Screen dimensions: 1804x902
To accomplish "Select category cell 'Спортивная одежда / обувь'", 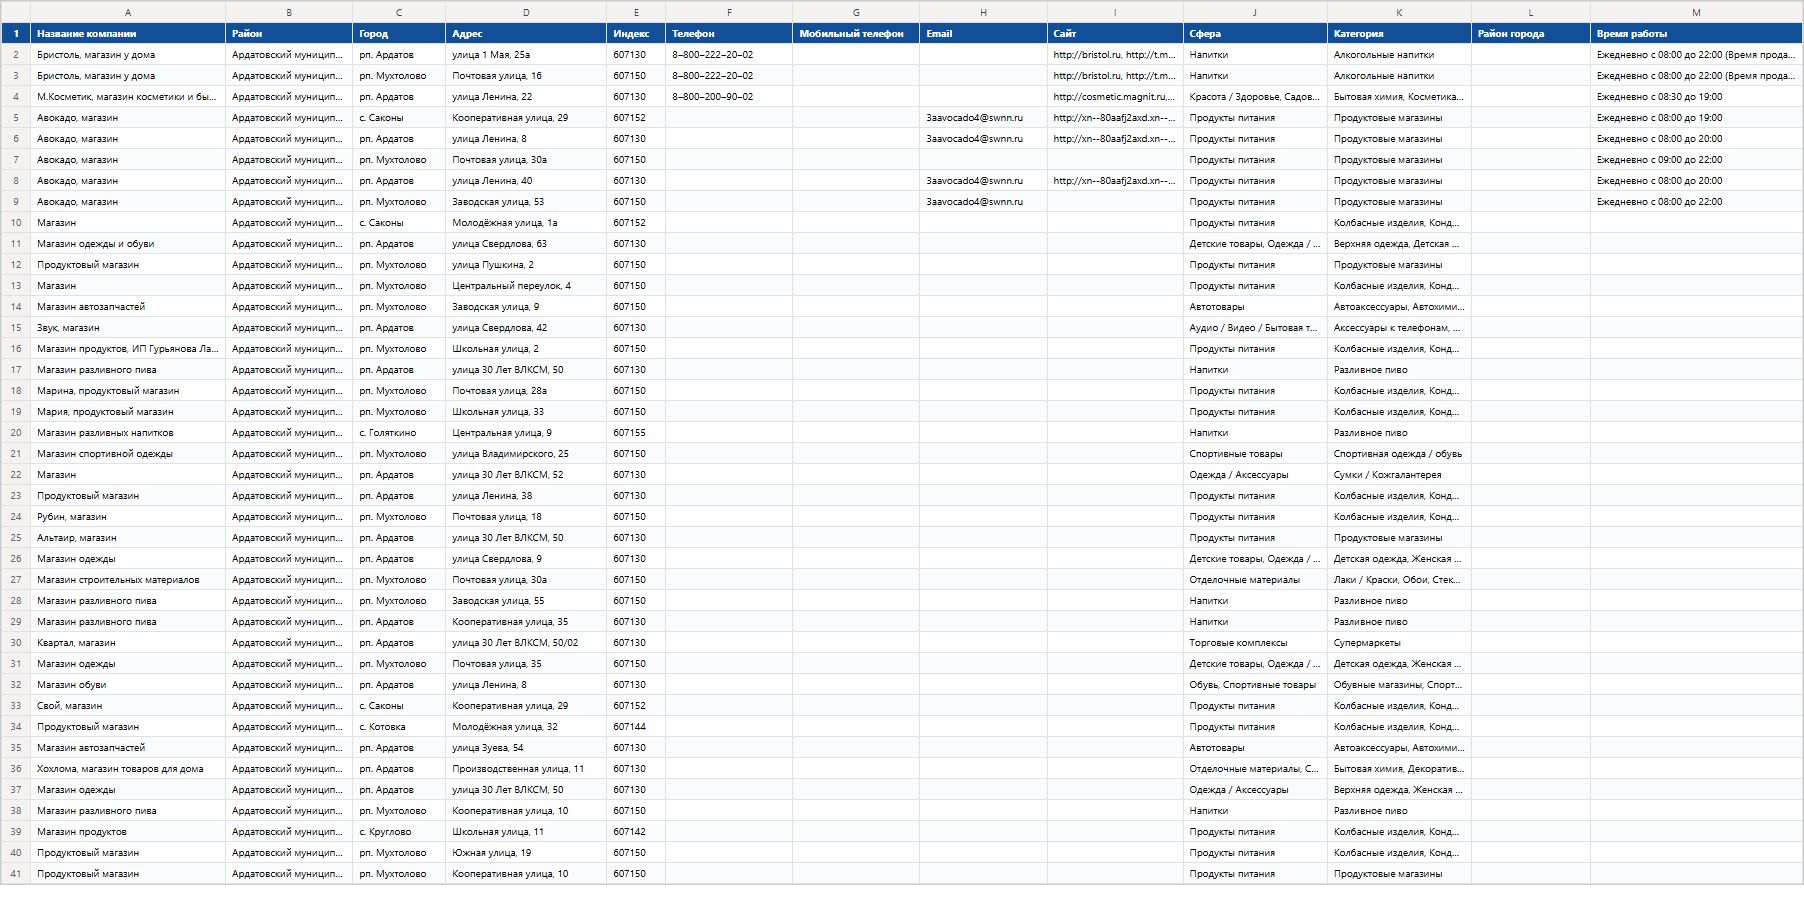I will [1399, 454].
